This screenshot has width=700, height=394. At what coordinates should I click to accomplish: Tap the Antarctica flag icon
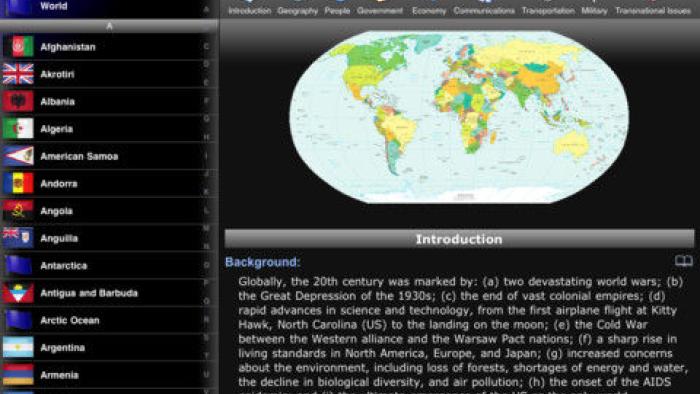coord(18,265)
